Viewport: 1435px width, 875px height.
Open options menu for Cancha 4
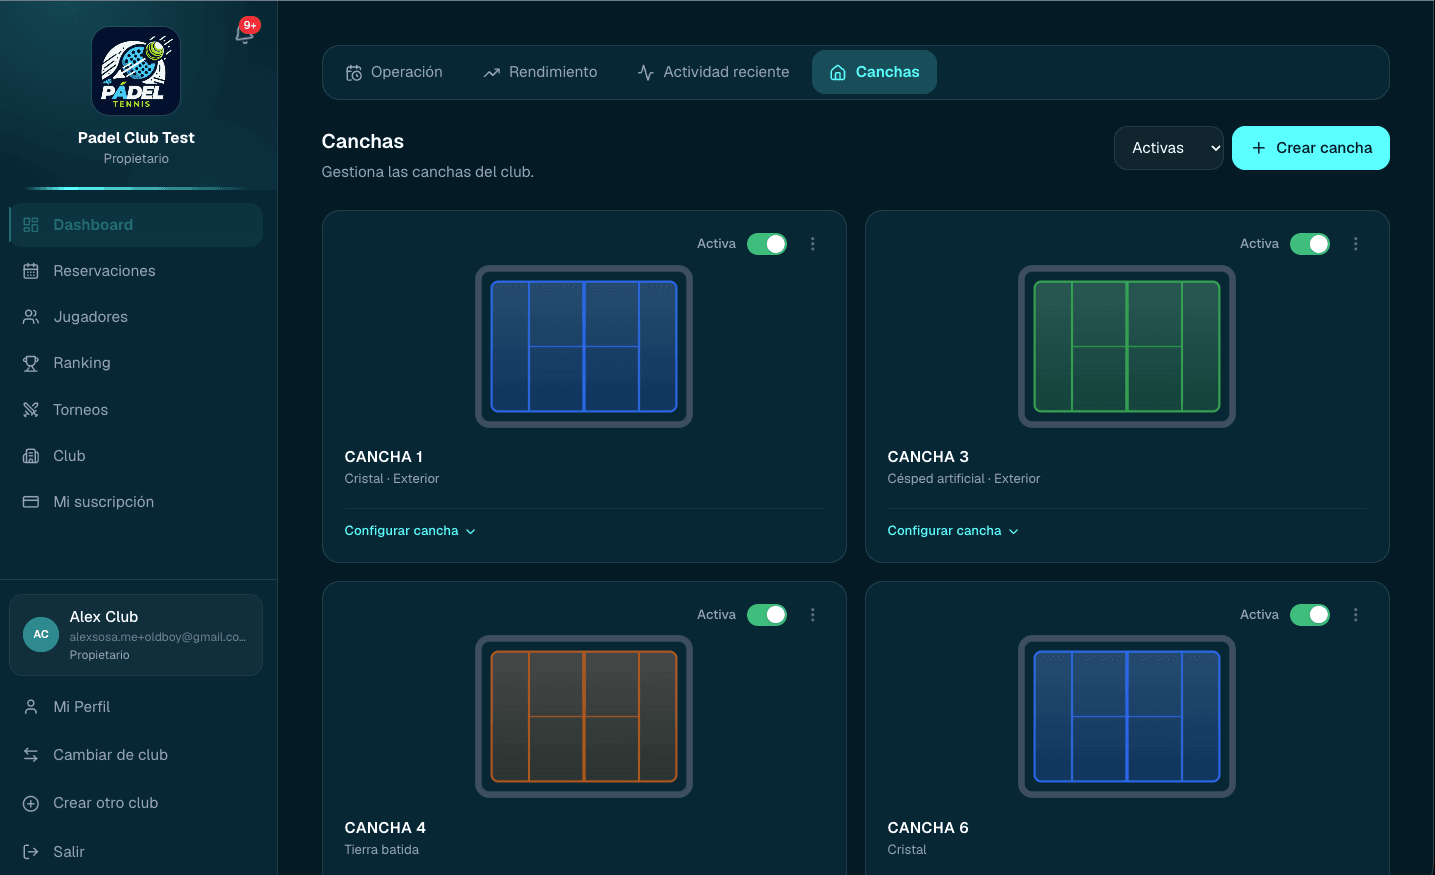[x=813, y=615]
